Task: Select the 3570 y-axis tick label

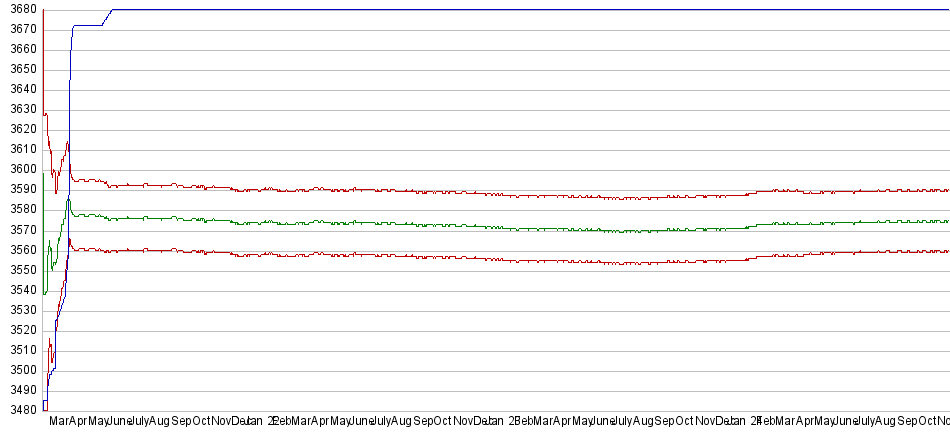Action: pos(23,230)
